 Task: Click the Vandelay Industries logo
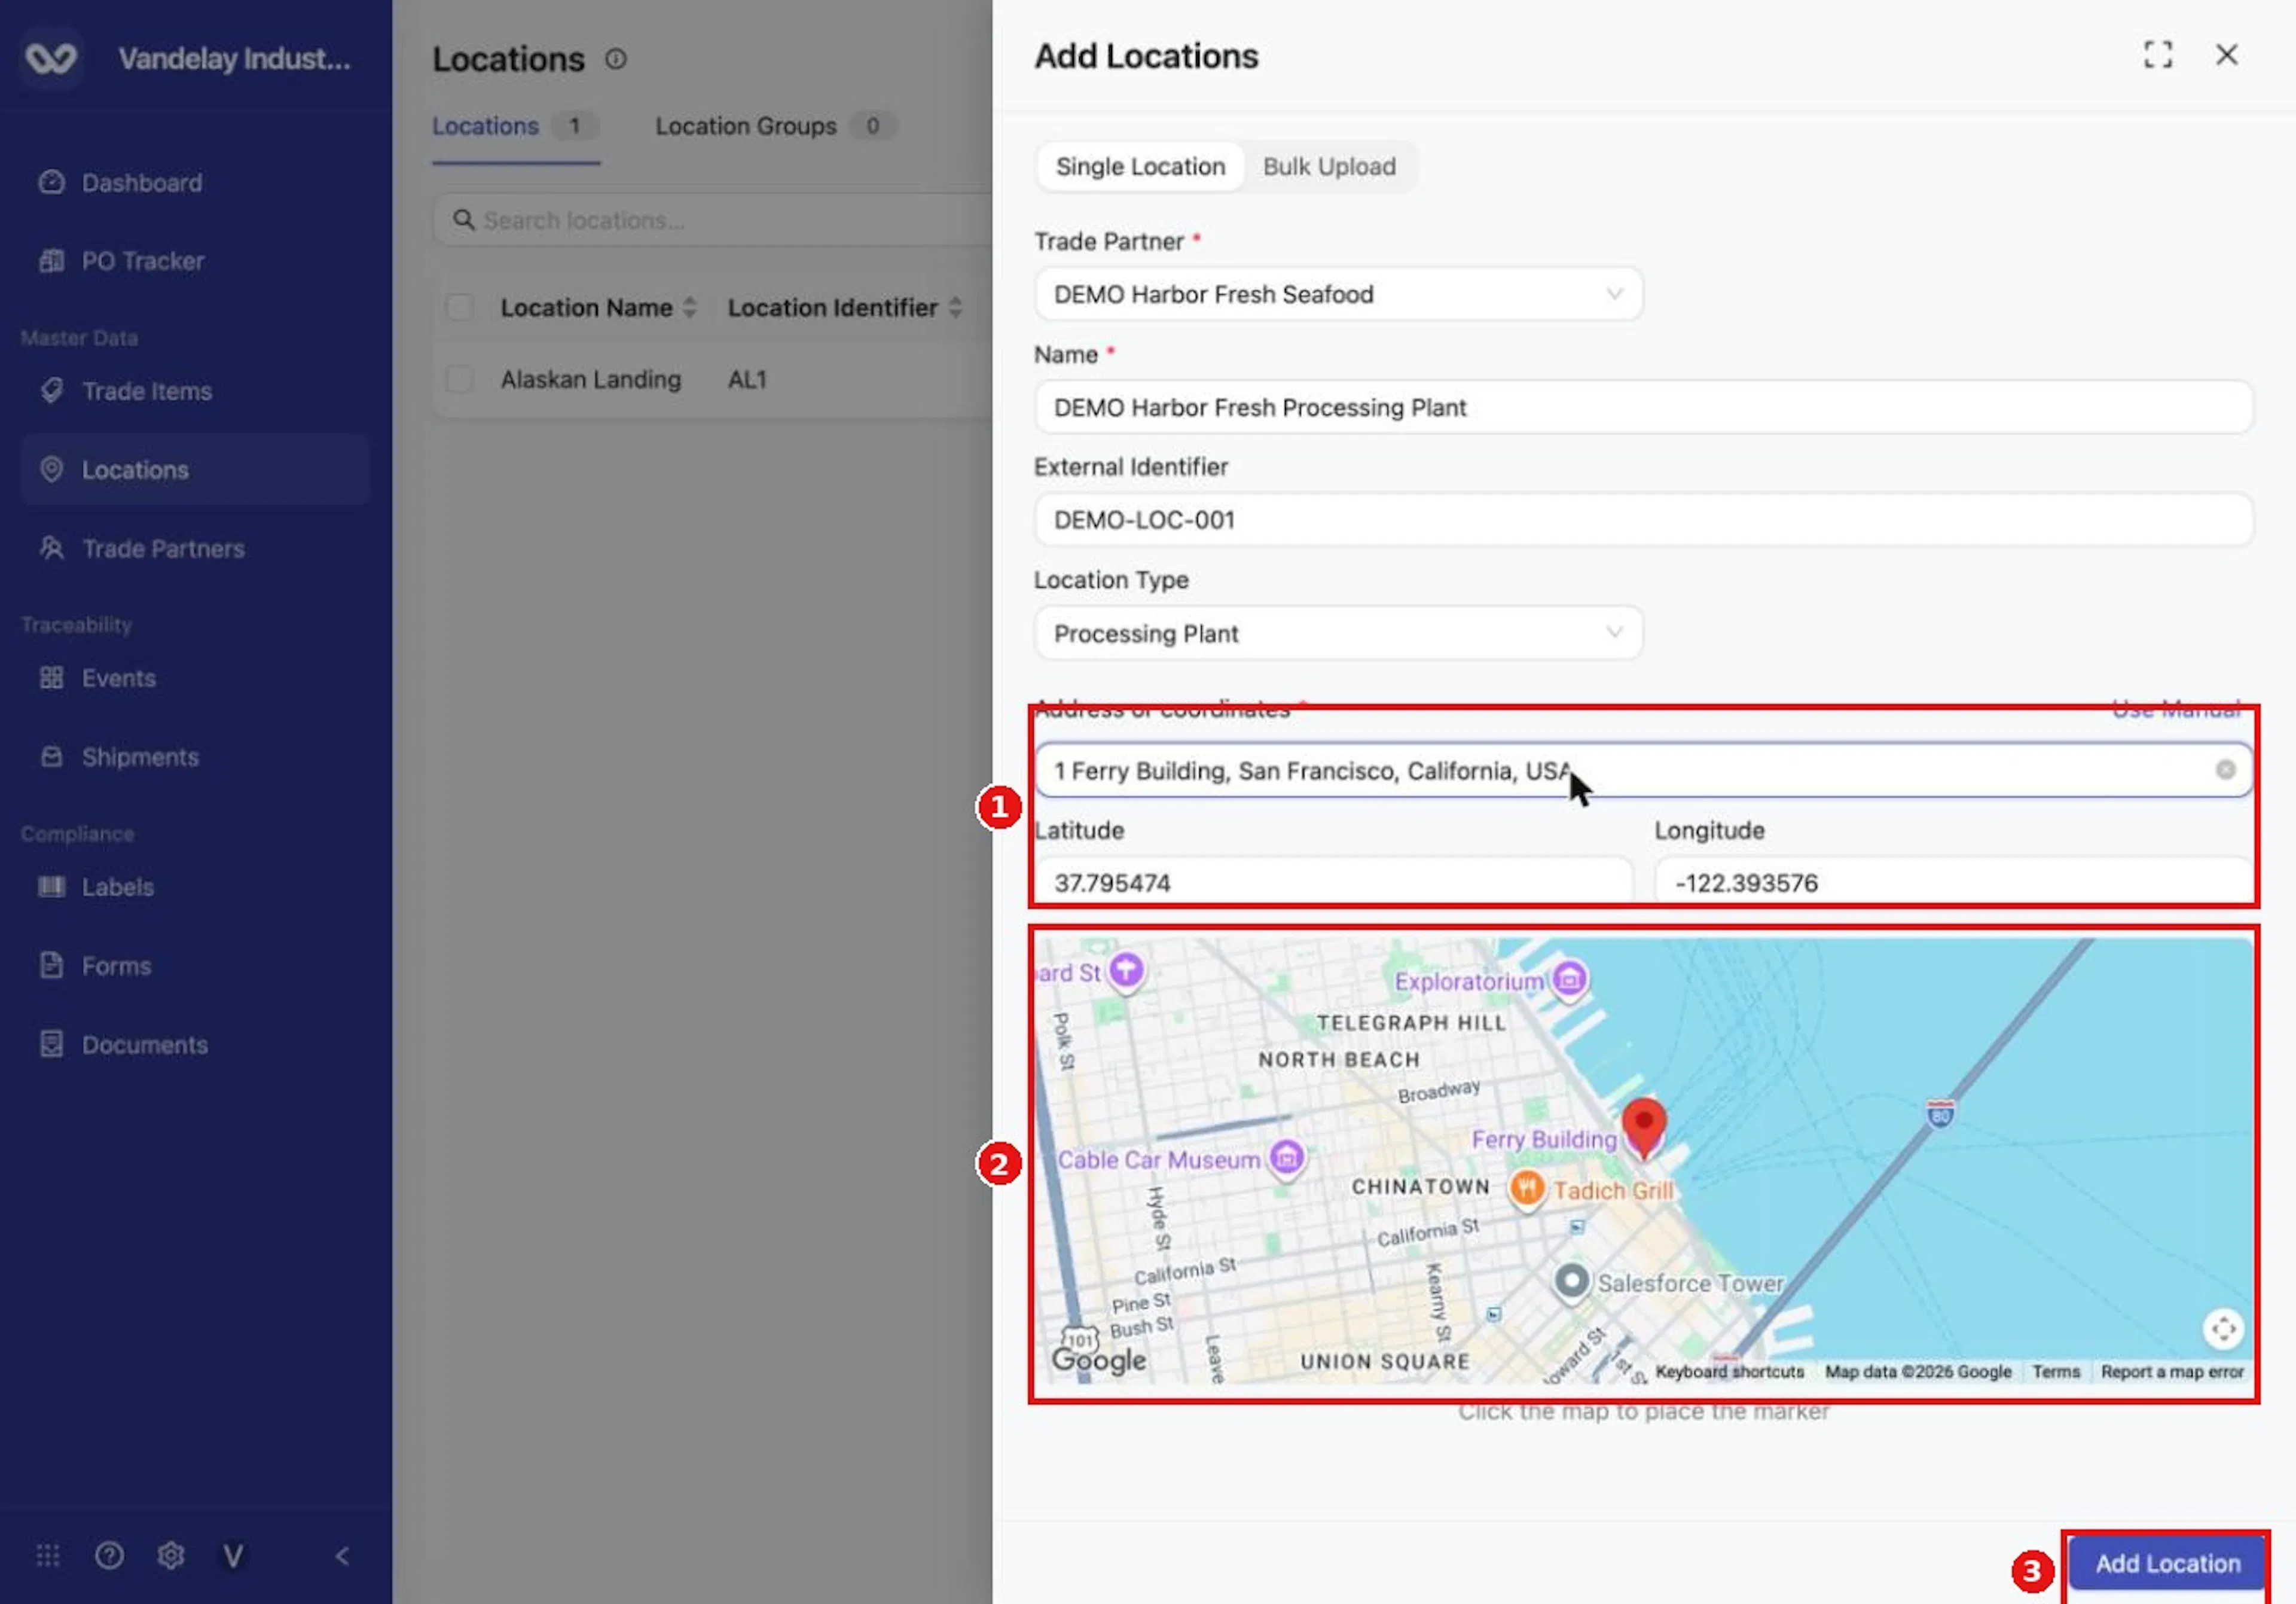click(x=51, y=59)
